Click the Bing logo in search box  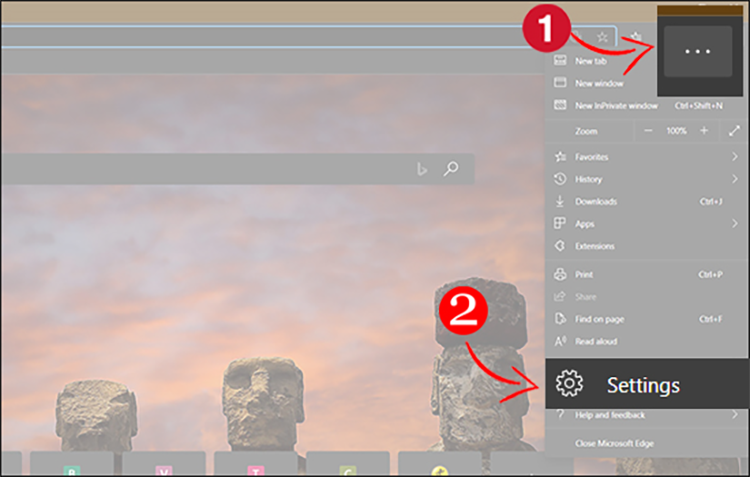pos(421,169)
